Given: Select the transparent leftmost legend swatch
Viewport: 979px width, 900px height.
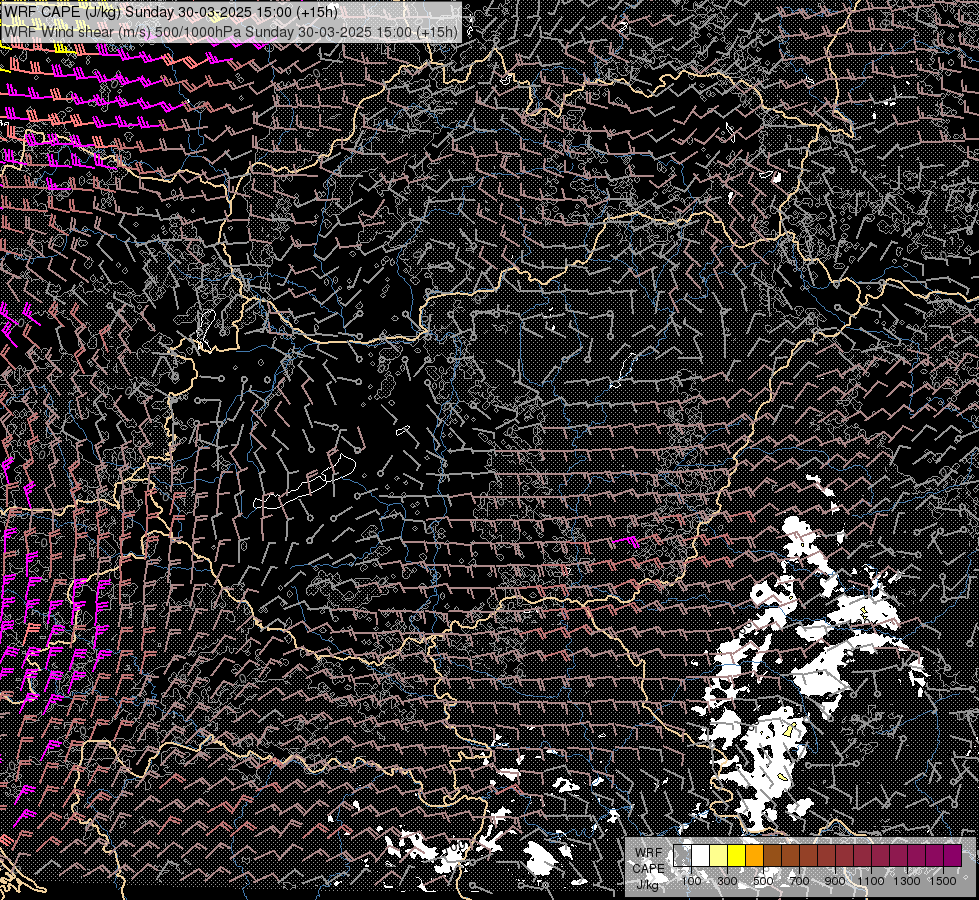Looking at the screenshot, I should (682, 856).
